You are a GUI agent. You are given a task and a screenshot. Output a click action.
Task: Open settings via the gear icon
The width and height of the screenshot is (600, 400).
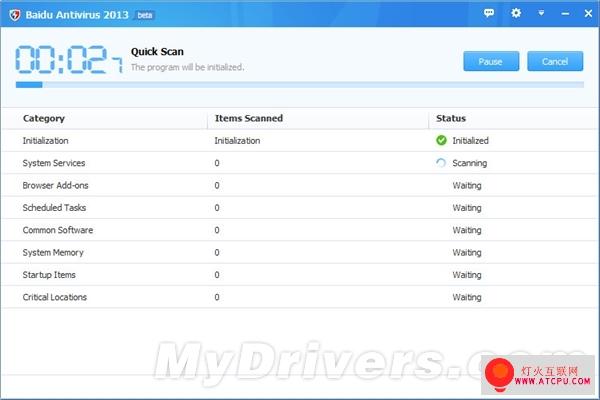(516, 13)
